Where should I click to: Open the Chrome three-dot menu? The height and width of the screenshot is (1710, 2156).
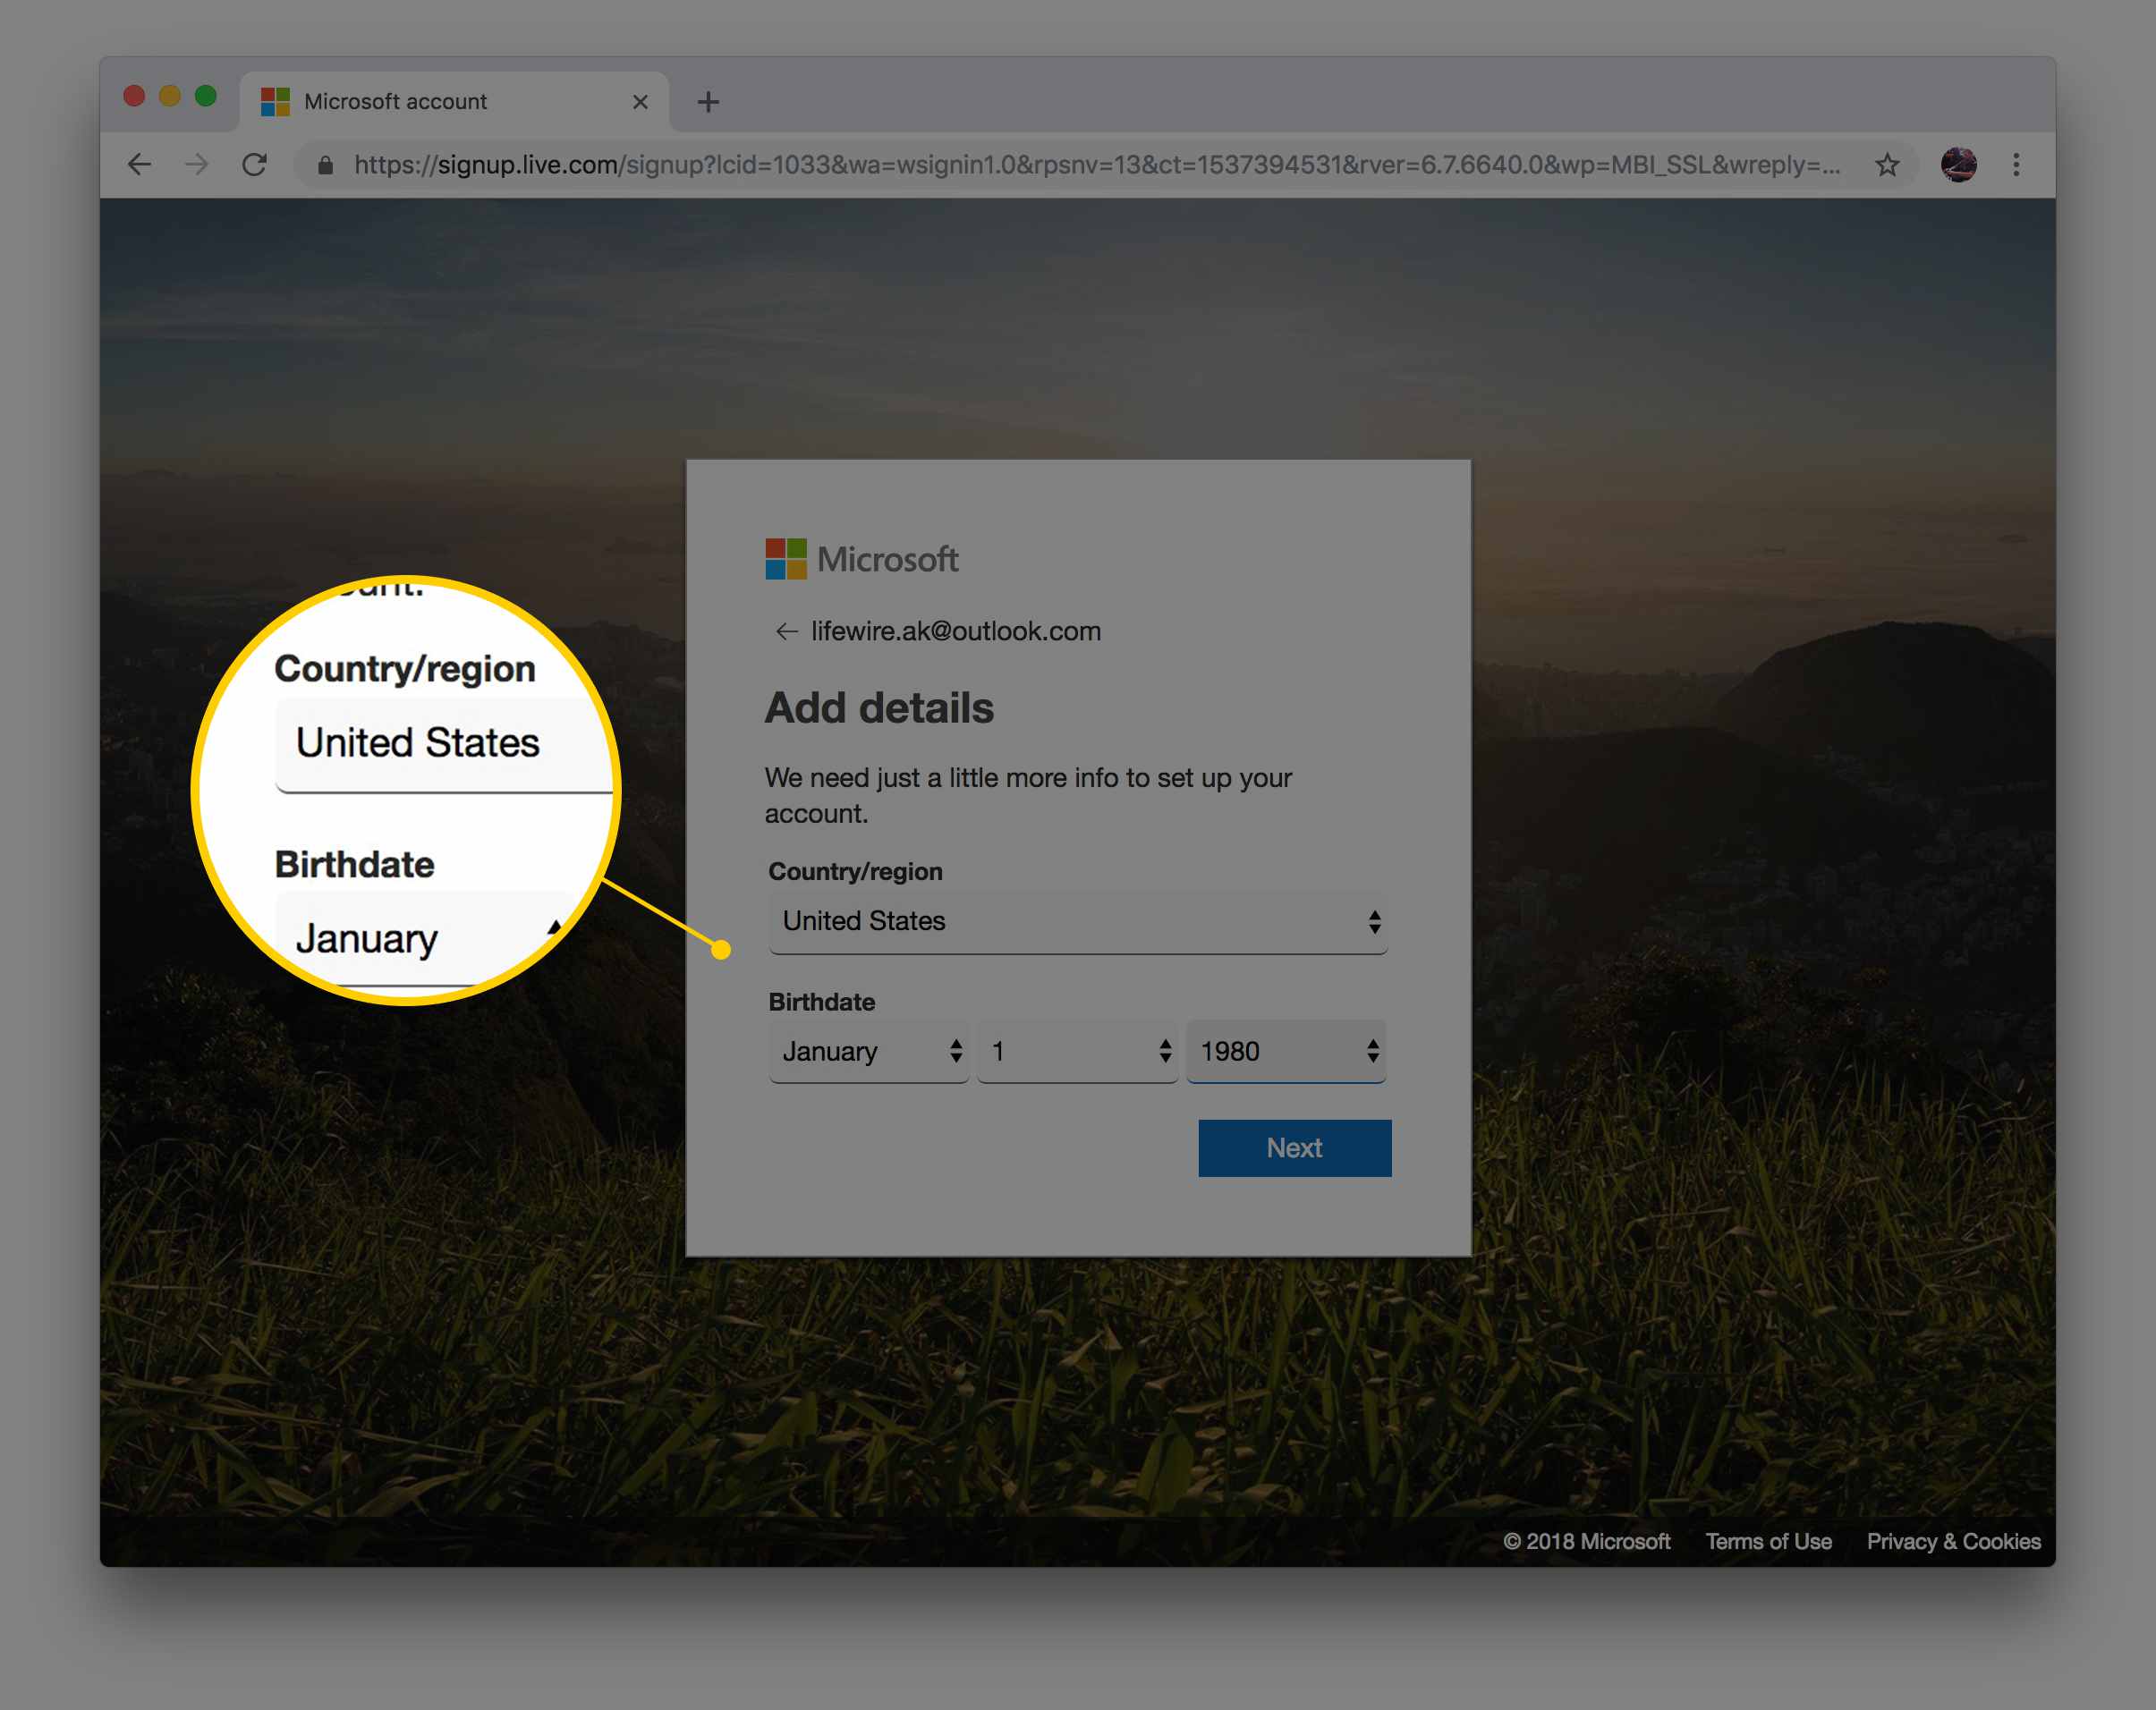pyautogui.click(x=2016, y=164)
